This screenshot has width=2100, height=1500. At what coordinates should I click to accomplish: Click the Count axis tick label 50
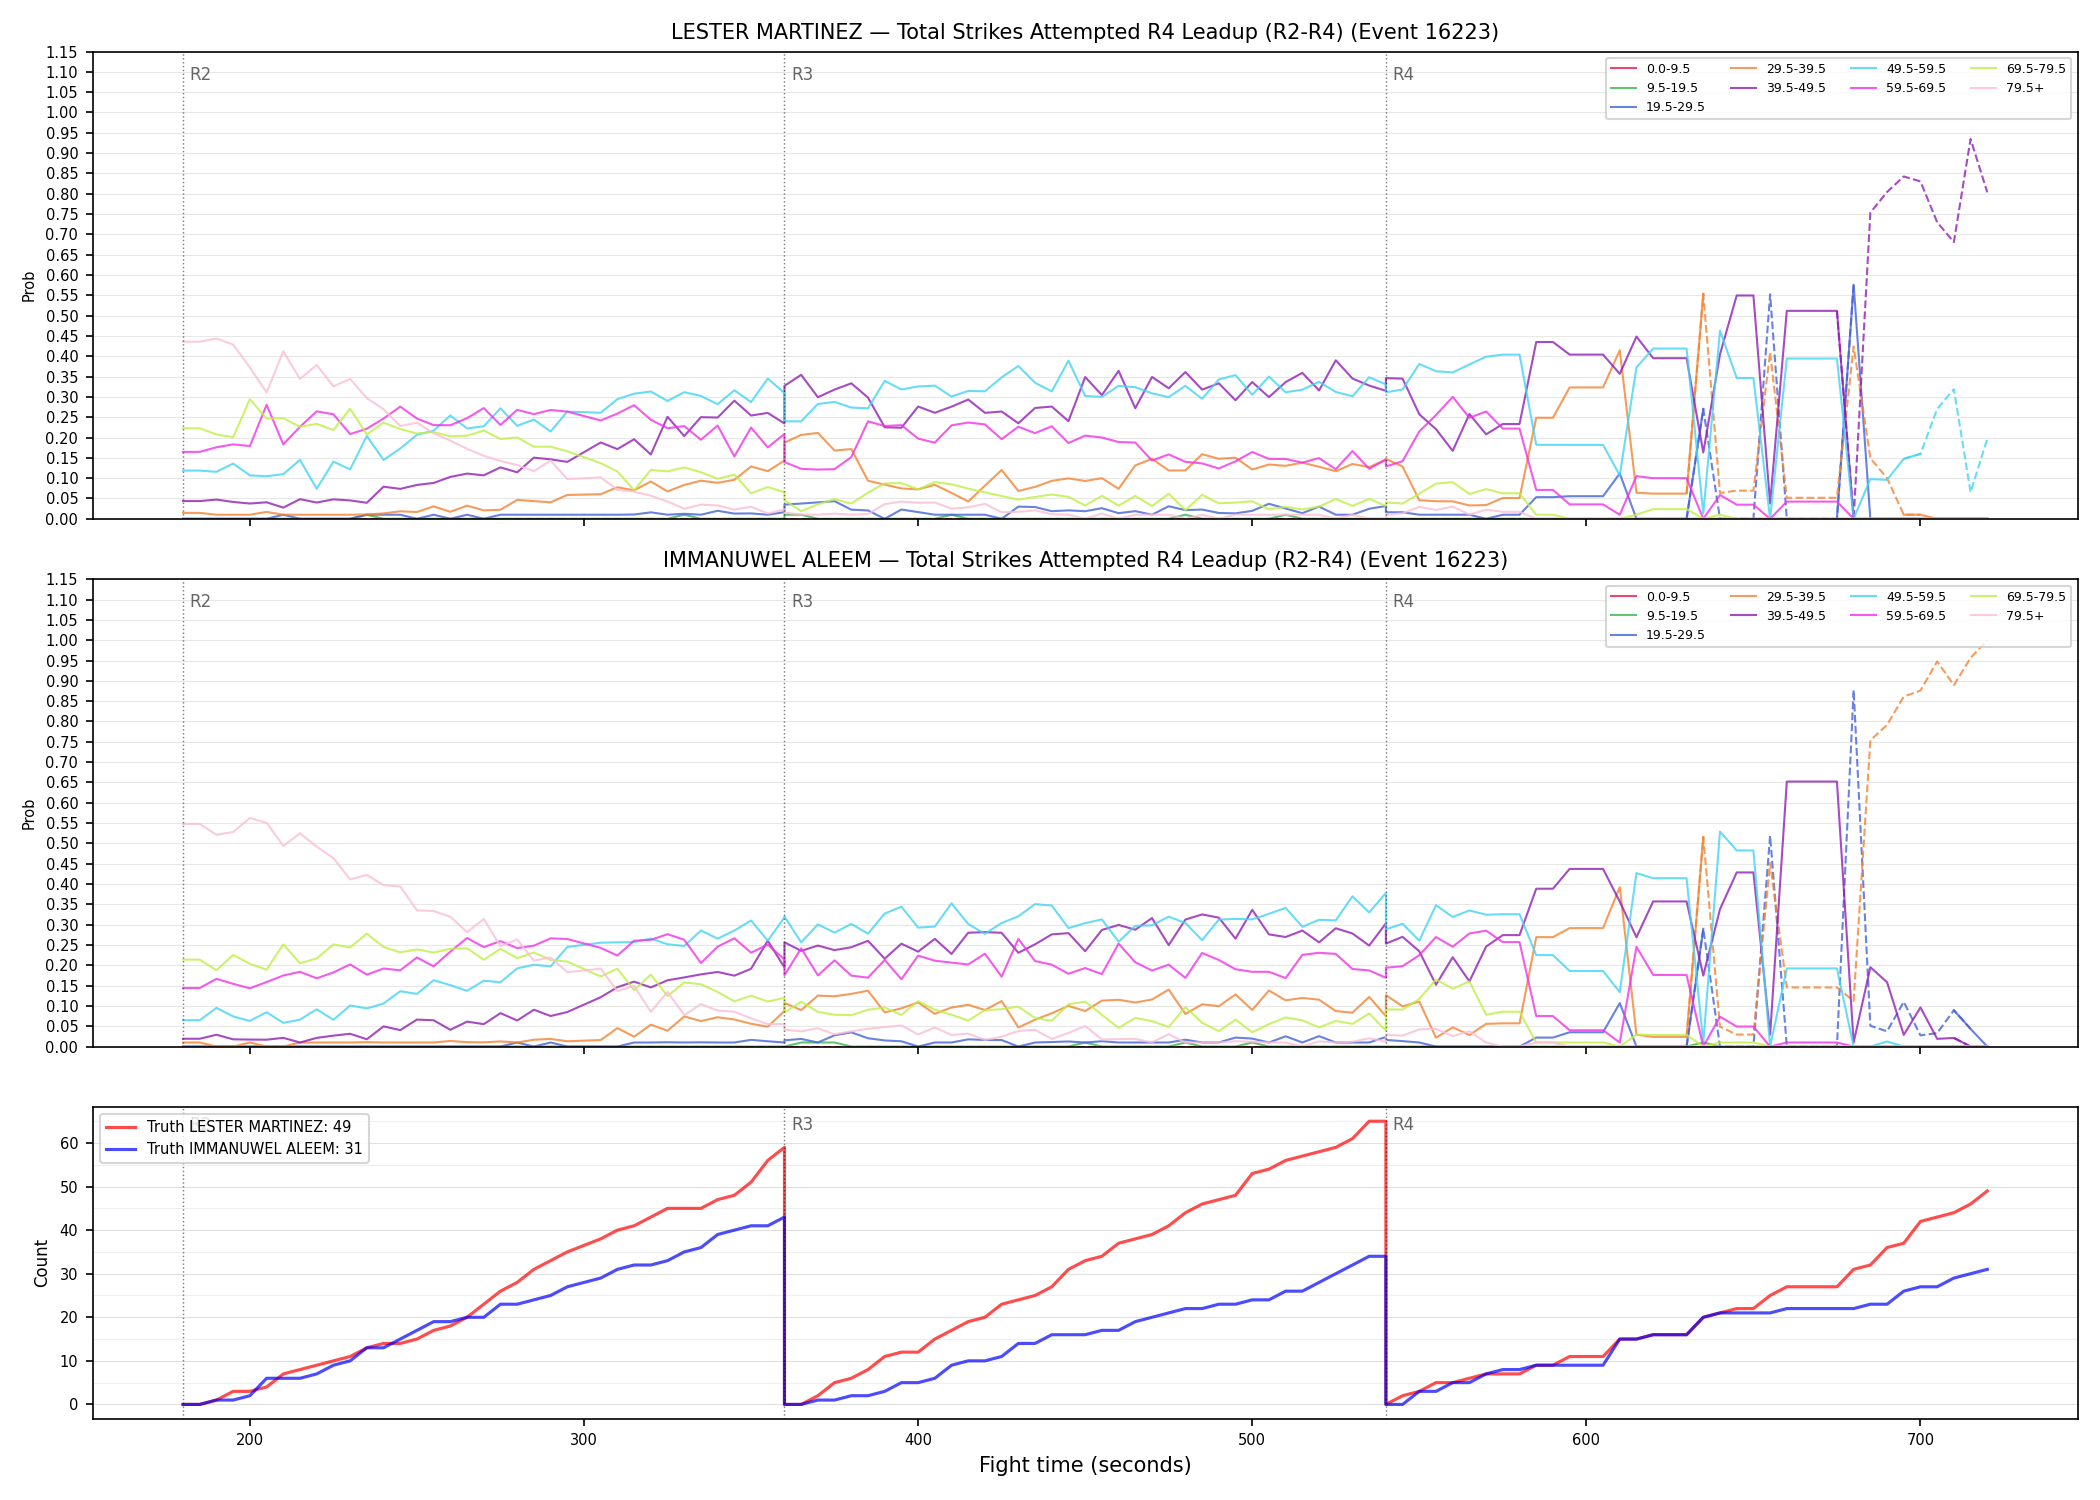(68, 1187)
